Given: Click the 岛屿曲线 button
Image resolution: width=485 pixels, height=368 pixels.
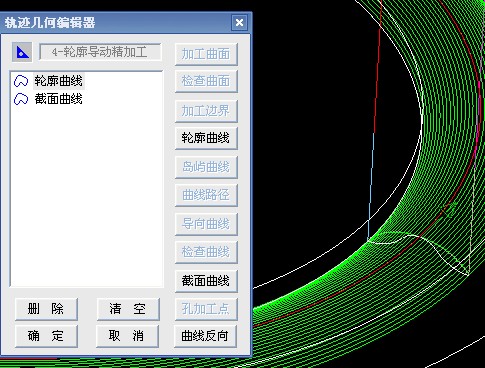Looking at the screenshot, I should pyautogui.click(x=206, y=167).
